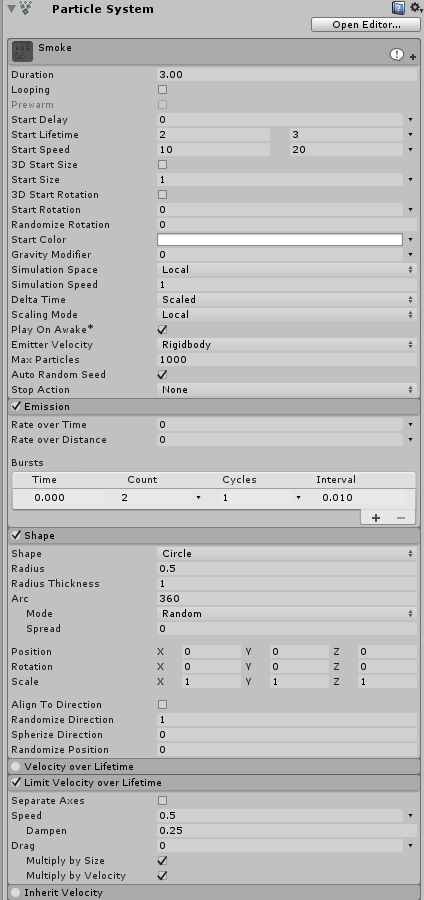Collapse the Particle System component foldout
The height and width of the screenshot is (900, 424).
click(11, 9)
